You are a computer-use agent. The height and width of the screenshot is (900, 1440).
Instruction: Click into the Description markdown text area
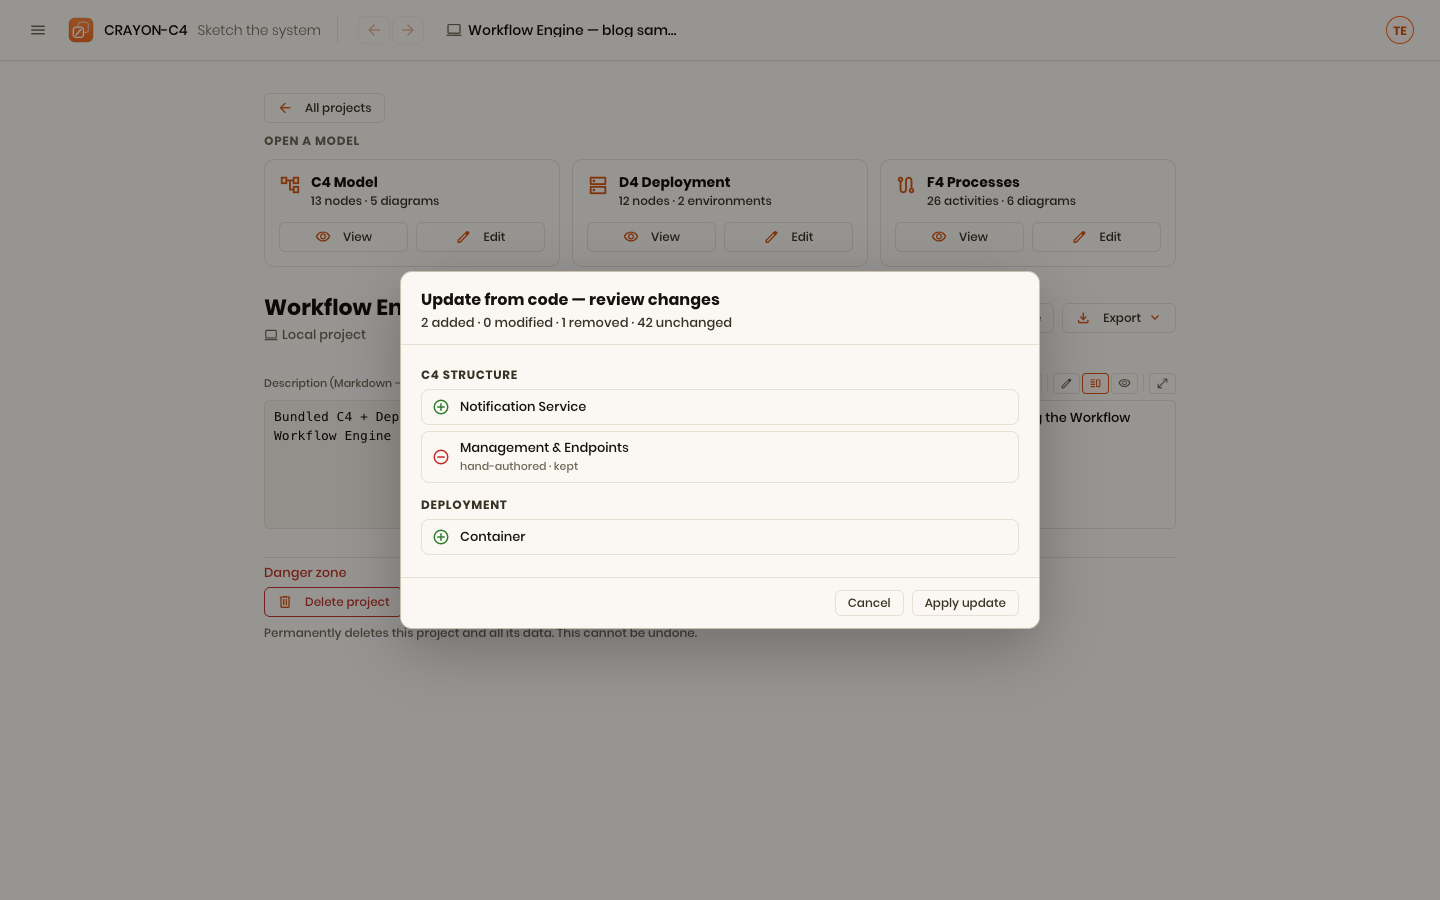coord(333,465)
